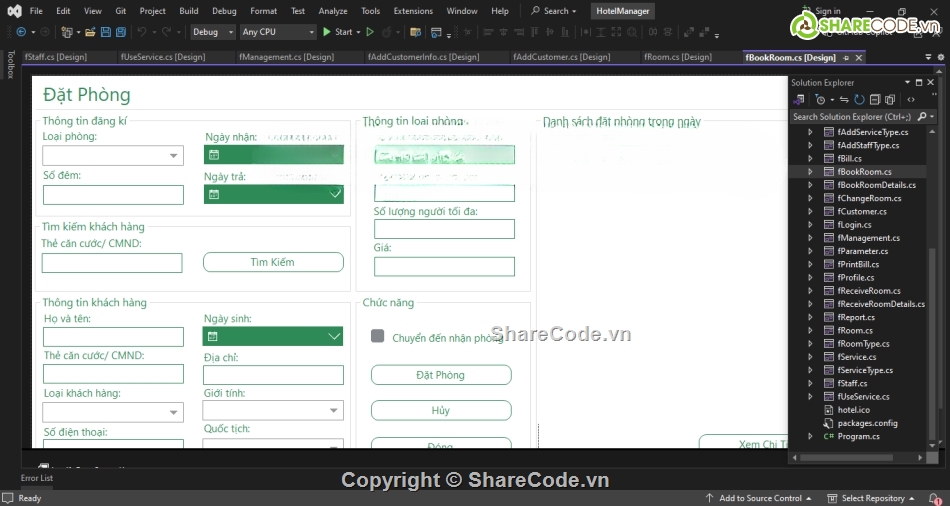Expand the fBookRoom.cs tree node
Viewport: 950px width, 506px height.
pyautogui.click(x=810, y=171)
